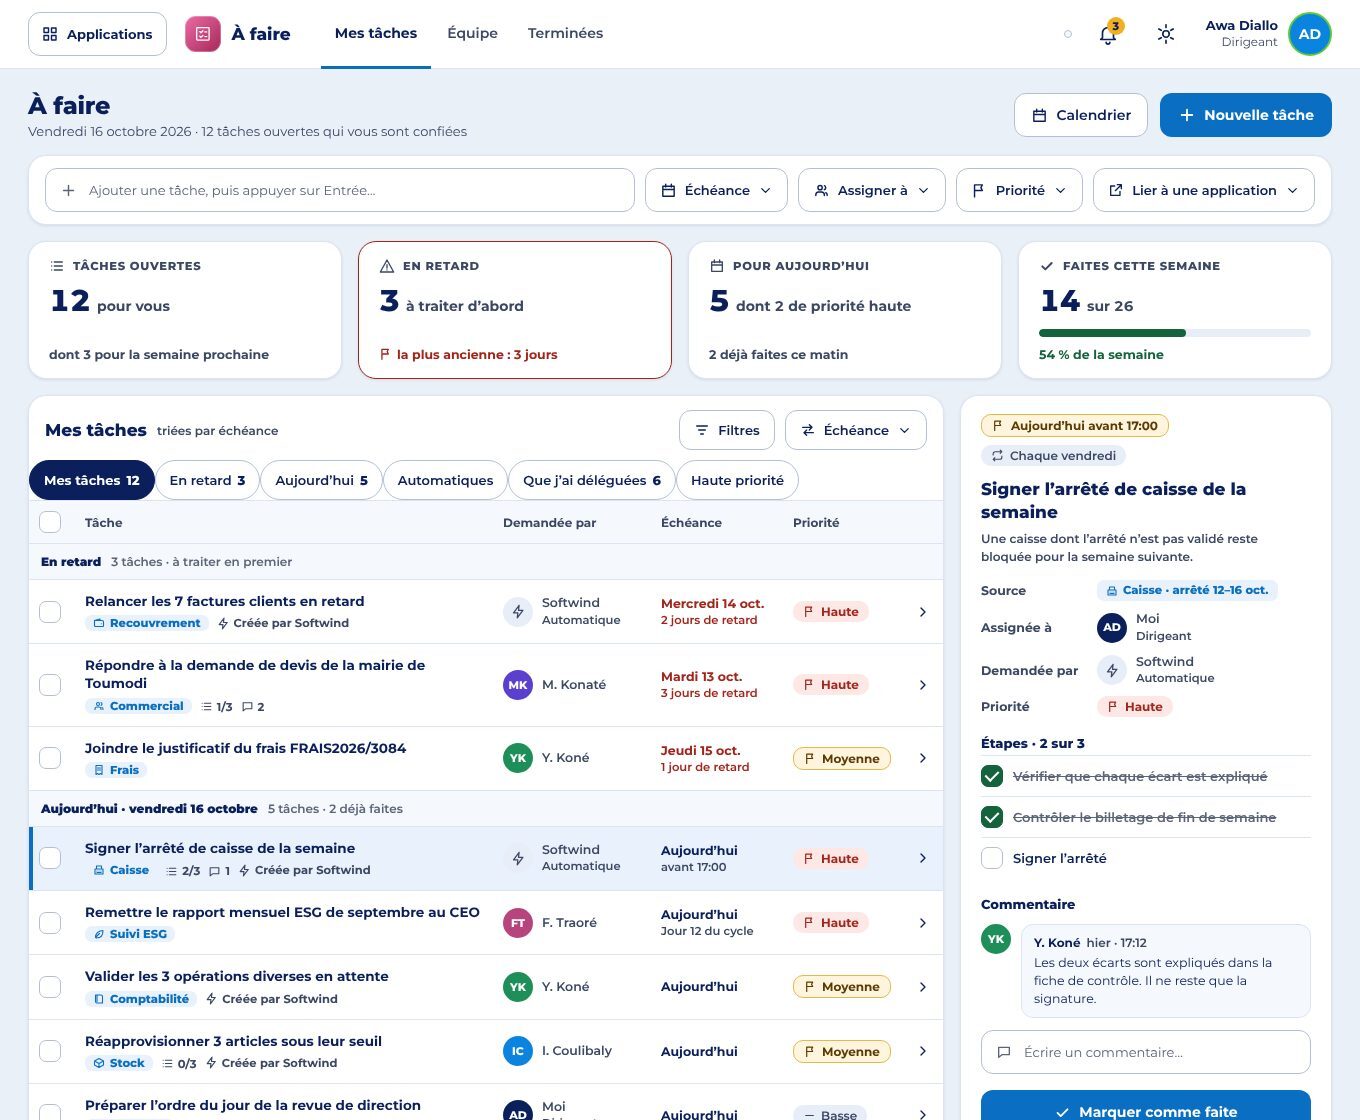Click the Comptabilité tag
Screen dimensions: 1360x1120
click(x=141, y=999)
